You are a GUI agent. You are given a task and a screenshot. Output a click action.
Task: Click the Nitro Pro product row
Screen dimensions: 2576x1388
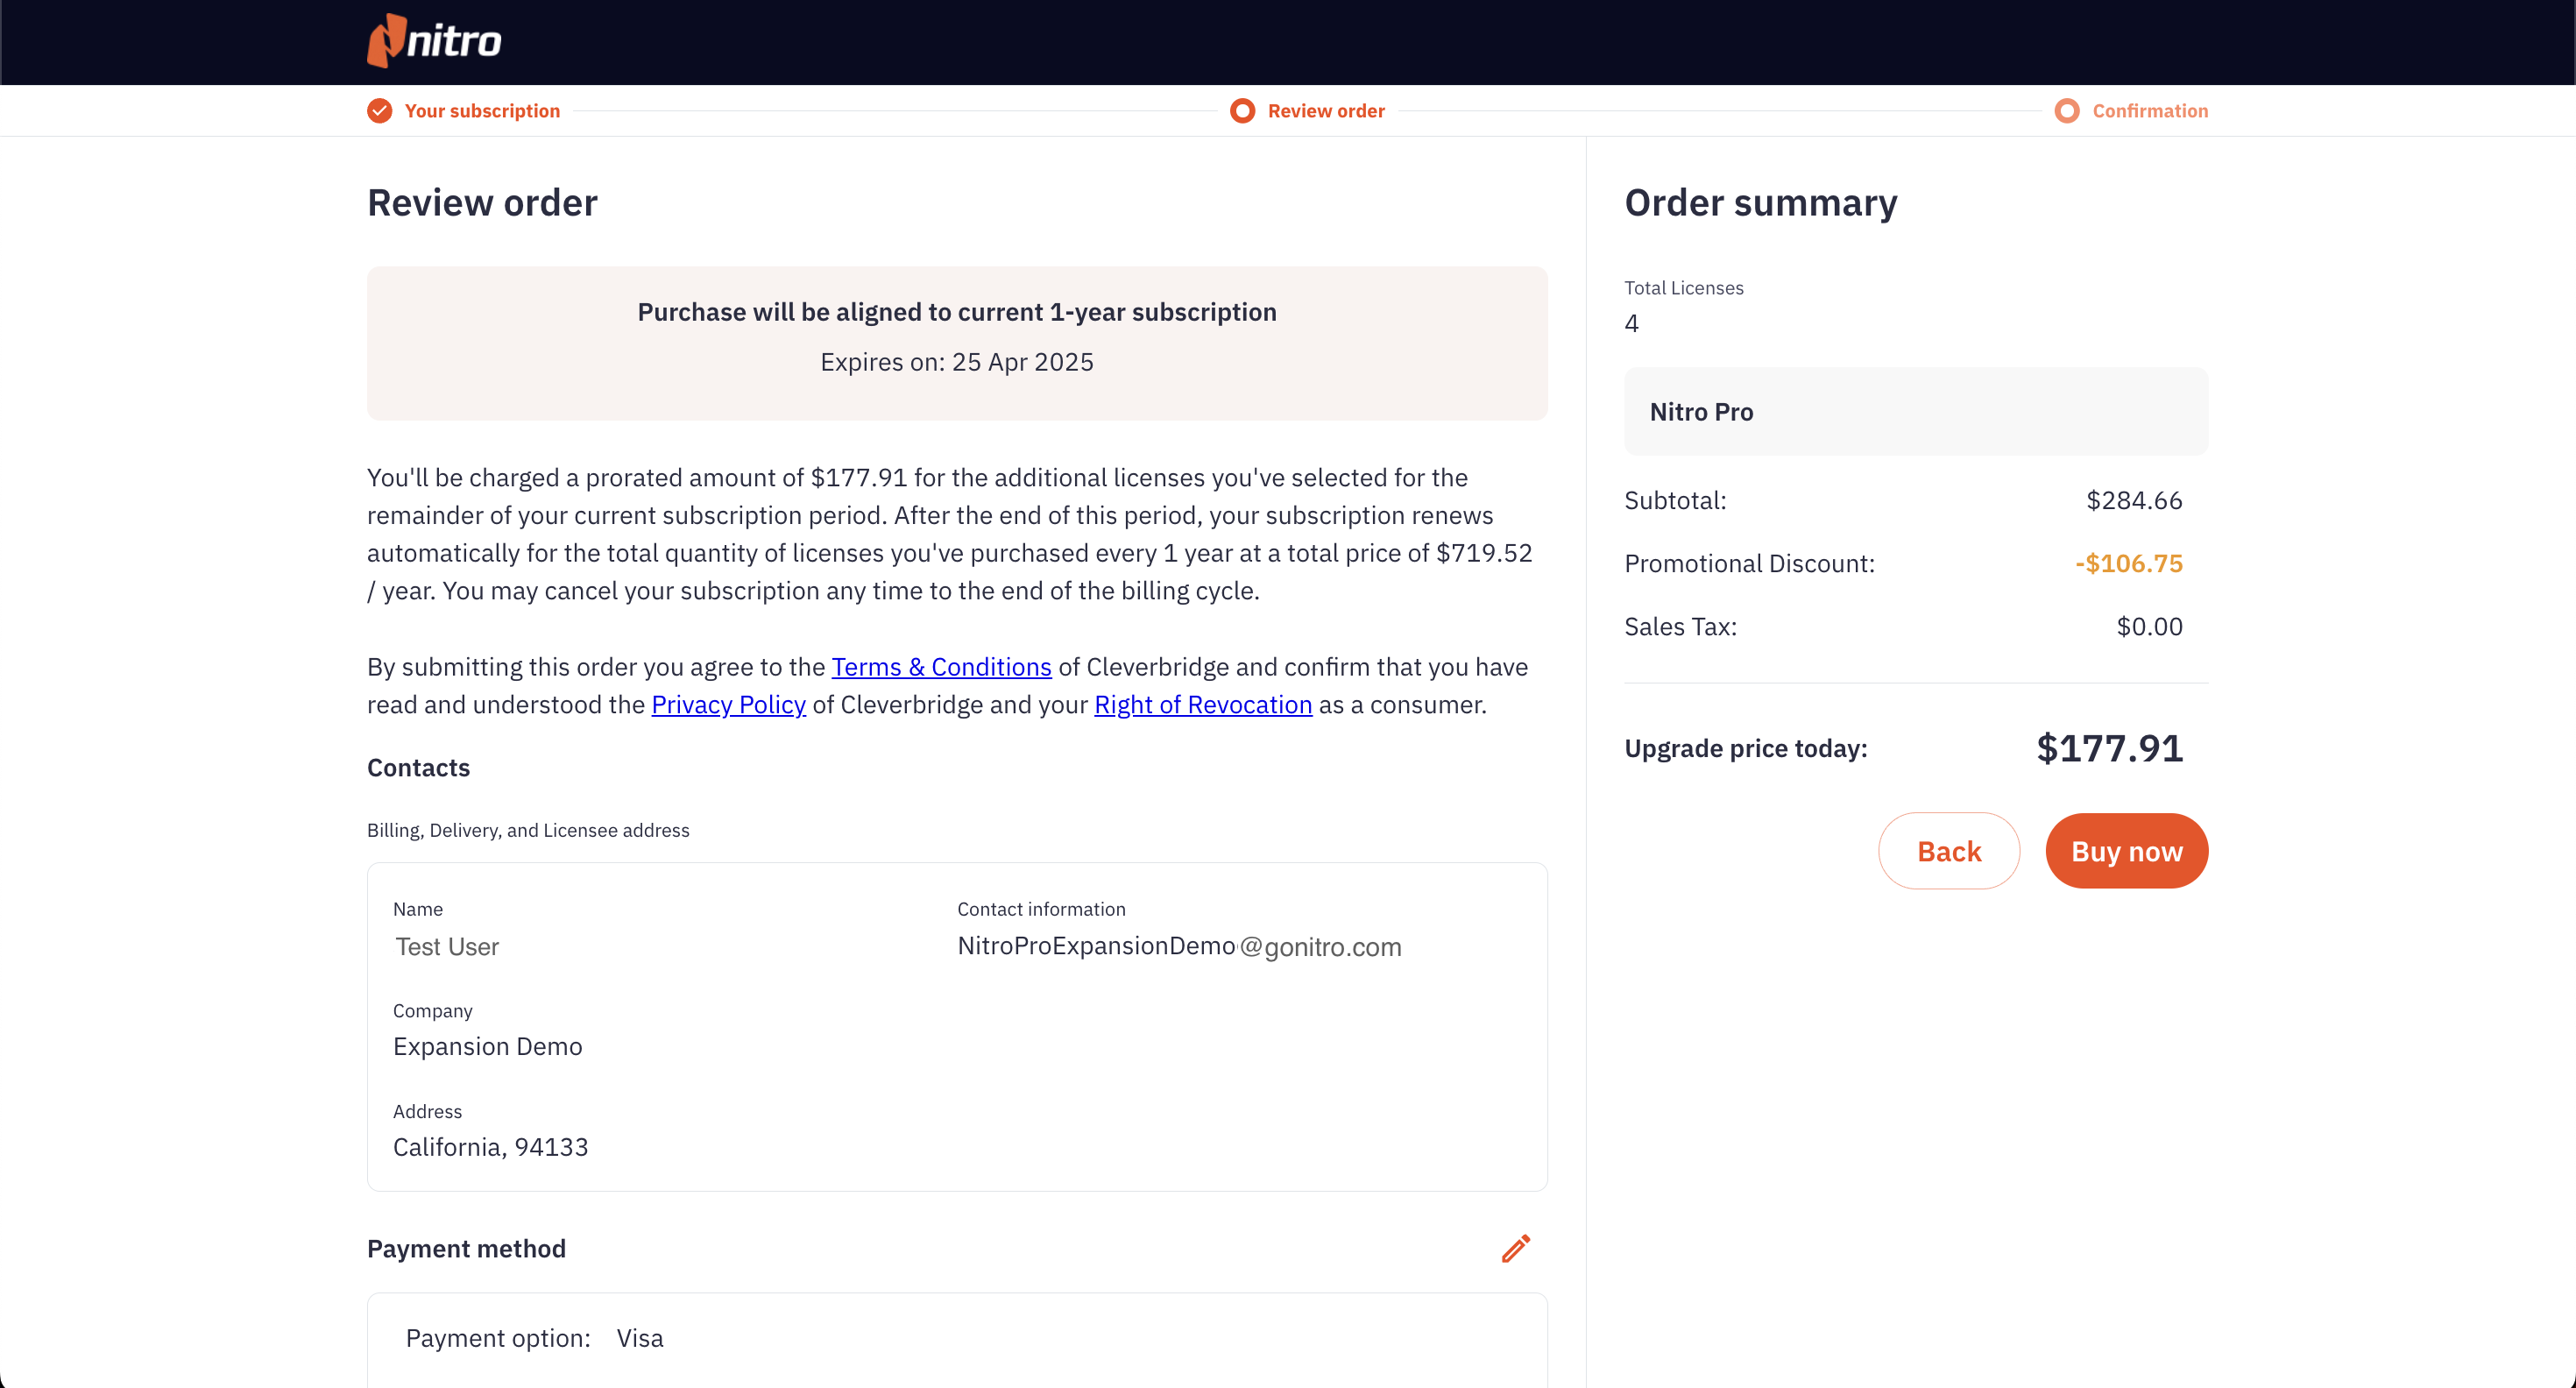point(1915,412)
